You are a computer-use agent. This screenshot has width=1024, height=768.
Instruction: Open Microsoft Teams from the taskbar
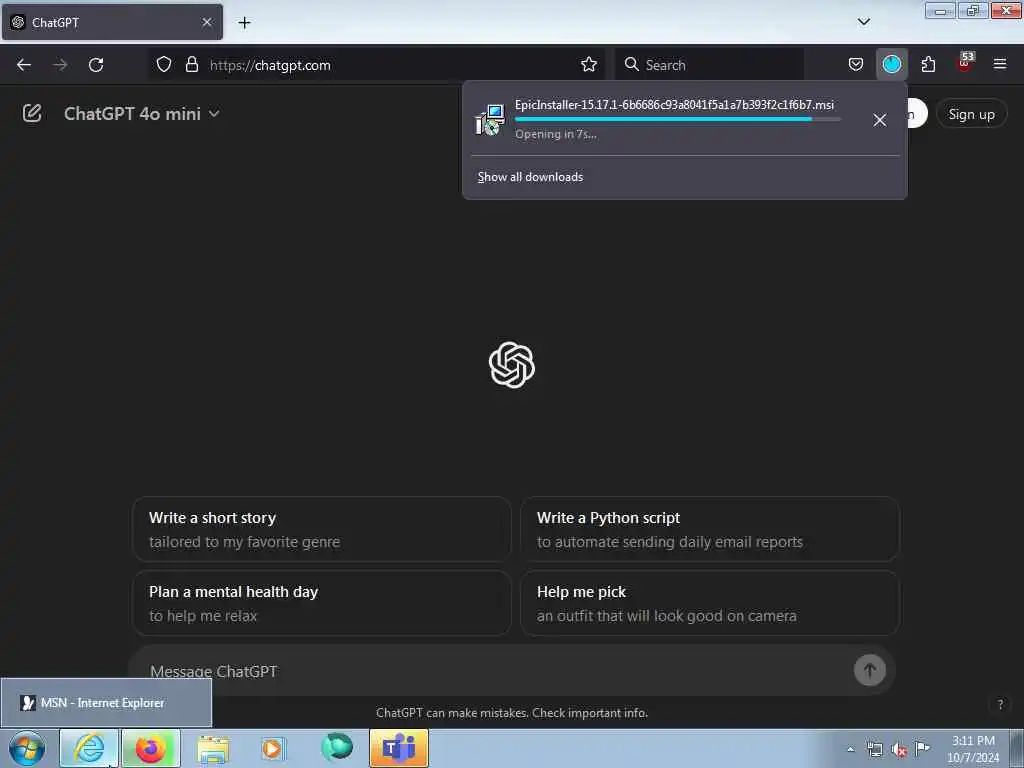tap(399, 748)
